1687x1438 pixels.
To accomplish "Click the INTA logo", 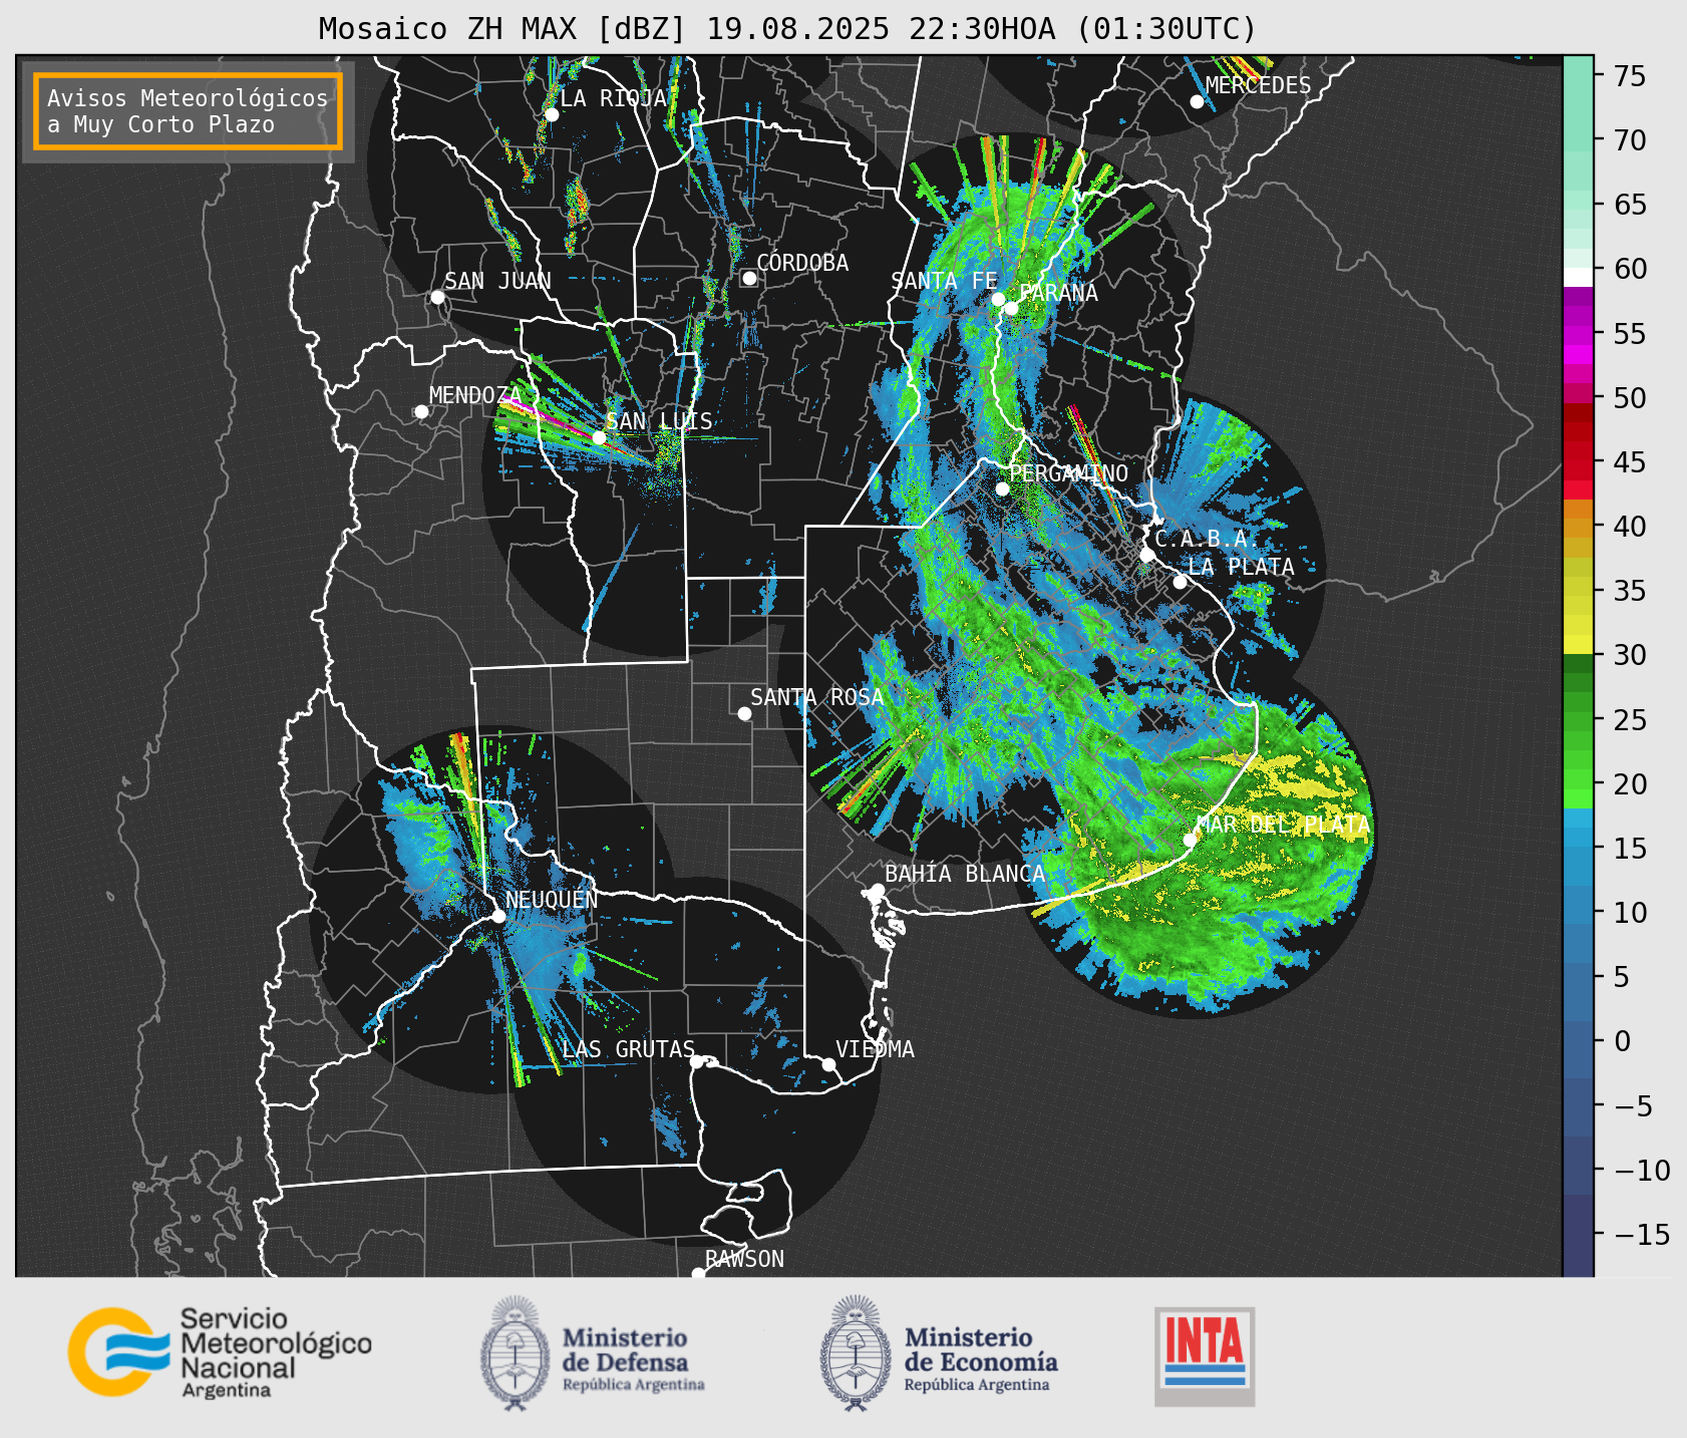I will [1204, 1356].
